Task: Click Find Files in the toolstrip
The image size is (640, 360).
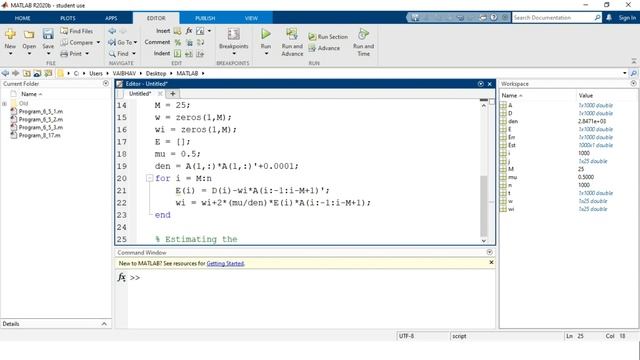Action: point(76,31)
